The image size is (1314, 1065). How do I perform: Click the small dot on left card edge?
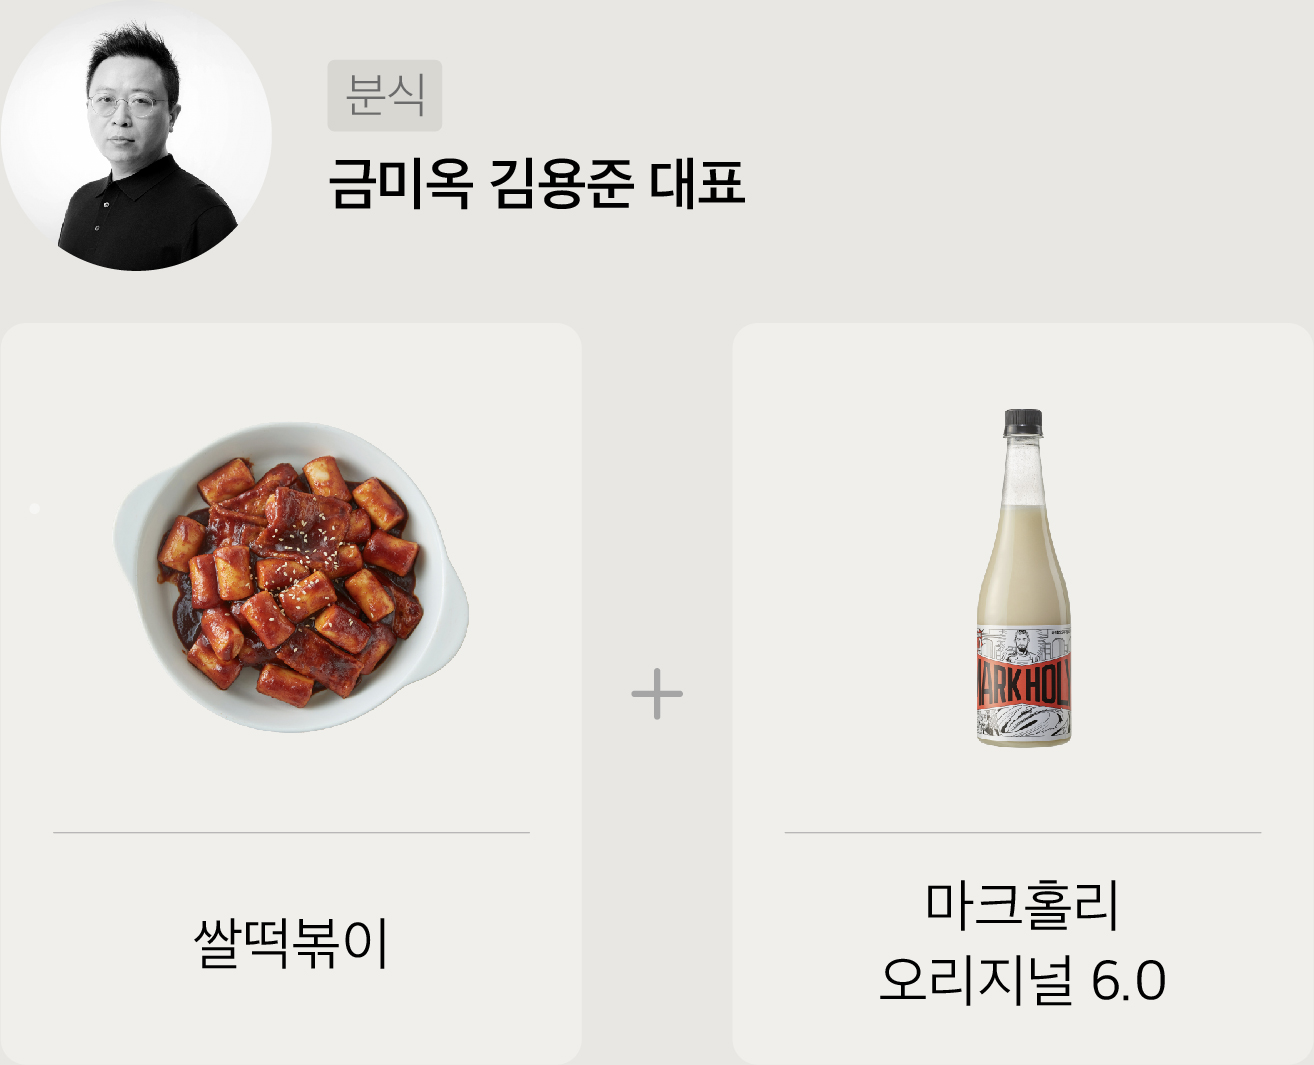(x=34, y=509)
